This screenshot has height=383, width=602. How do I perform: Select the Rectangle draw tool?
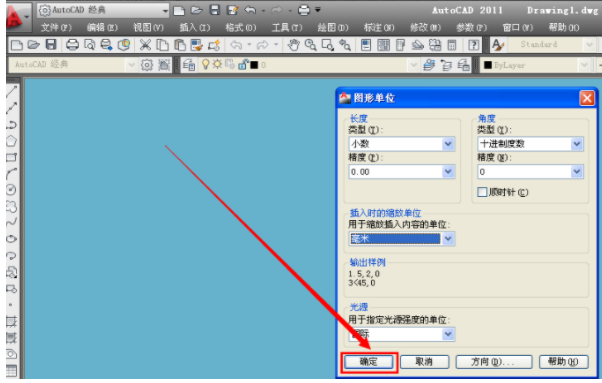coord(12,157)
